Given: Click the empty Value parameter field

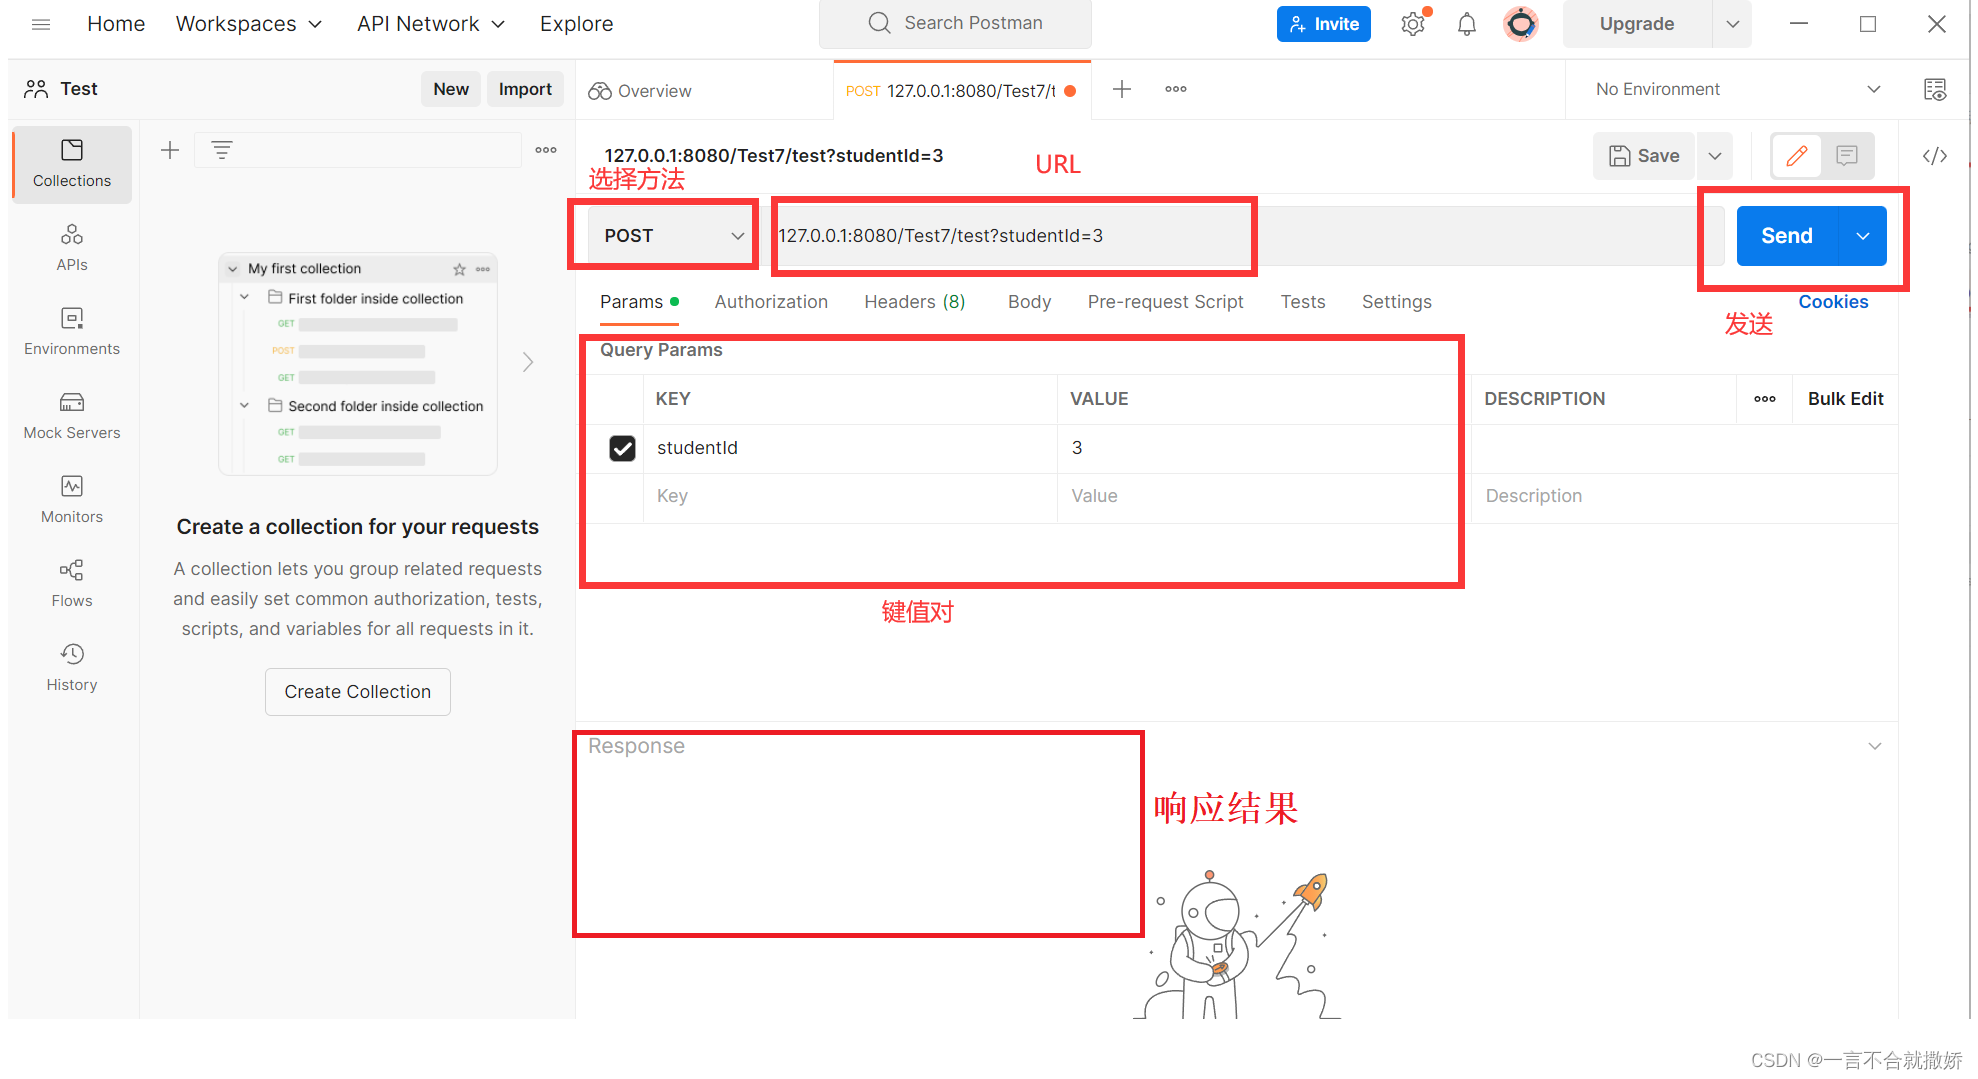Looking at the screenshot, I should coord(1264,497).
